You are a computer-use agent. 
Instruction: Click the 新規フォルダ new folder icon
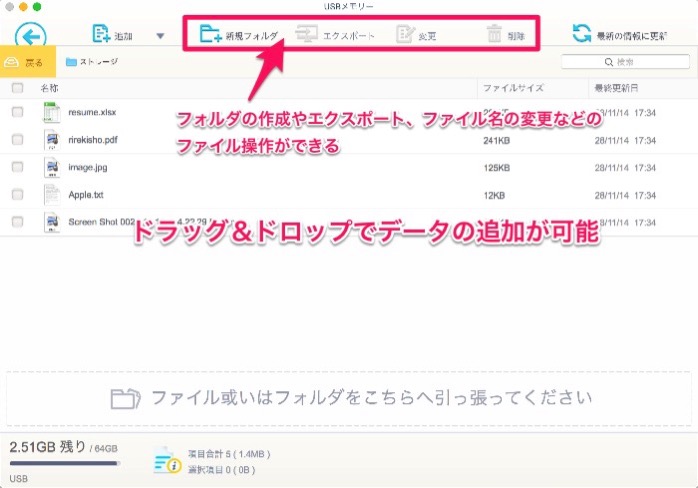[x=211, y=35]
